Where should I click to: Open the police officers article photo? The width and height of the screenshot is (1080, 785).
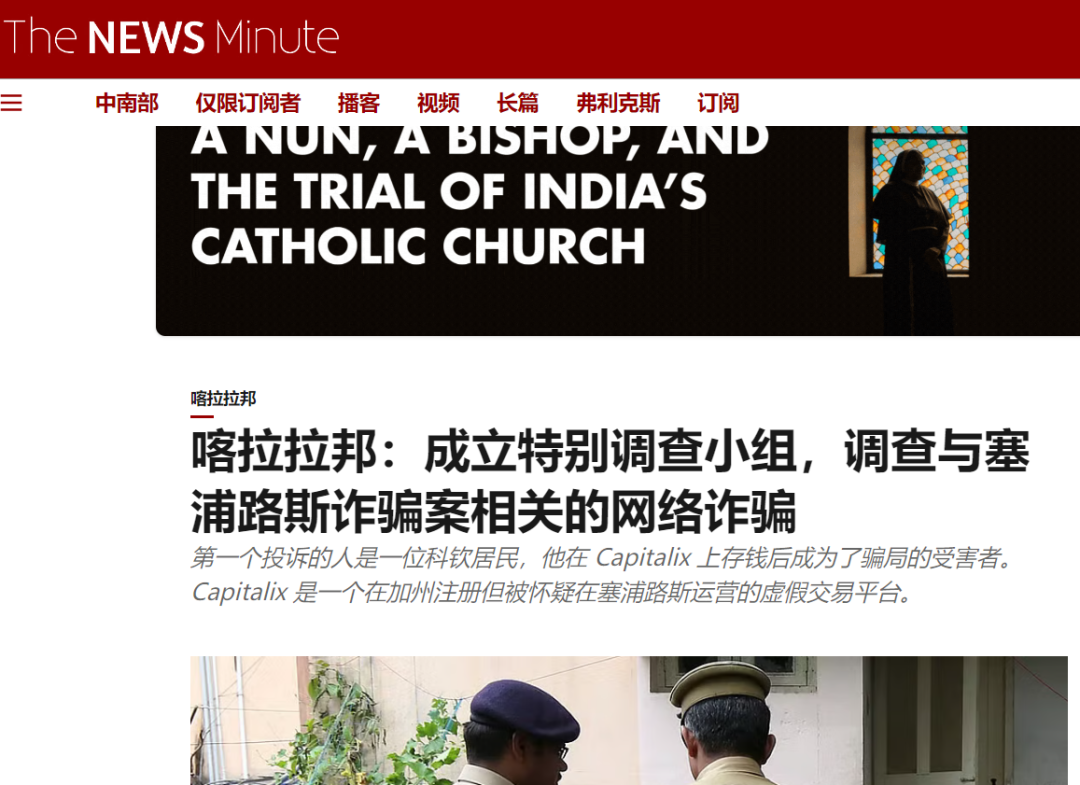pos(629,720)
